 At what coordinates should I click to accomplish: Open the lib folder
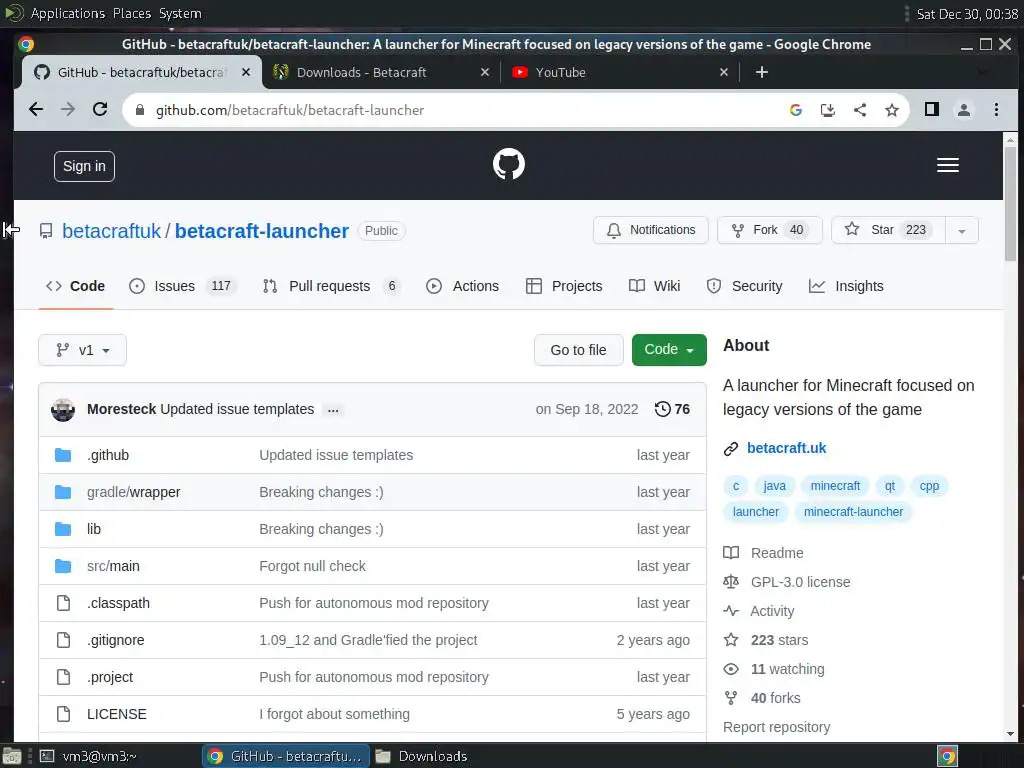[93, 529]
